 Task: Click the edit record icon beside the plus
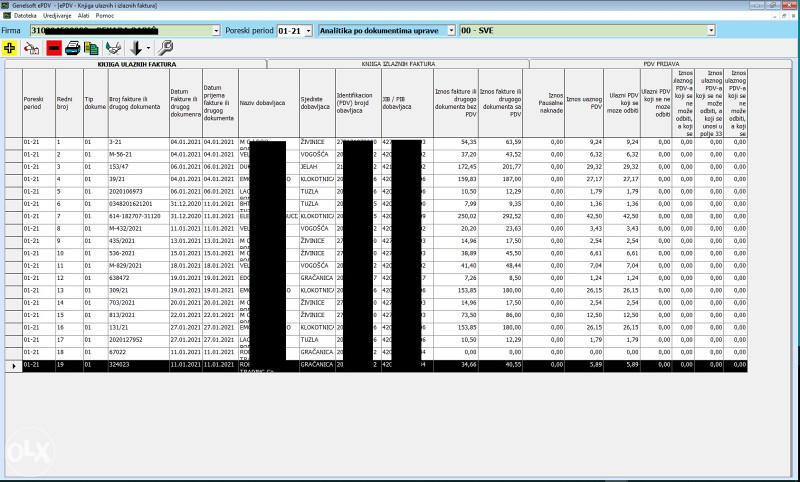pos(31,47)
